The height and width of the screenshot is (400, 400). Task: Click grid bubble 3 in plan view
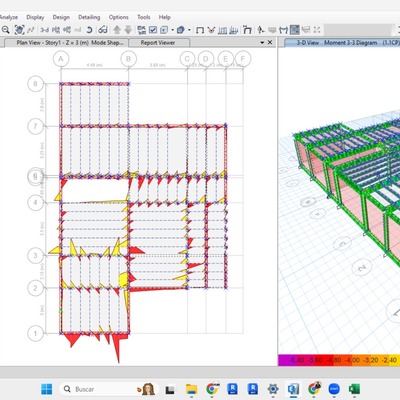[35, 256]
